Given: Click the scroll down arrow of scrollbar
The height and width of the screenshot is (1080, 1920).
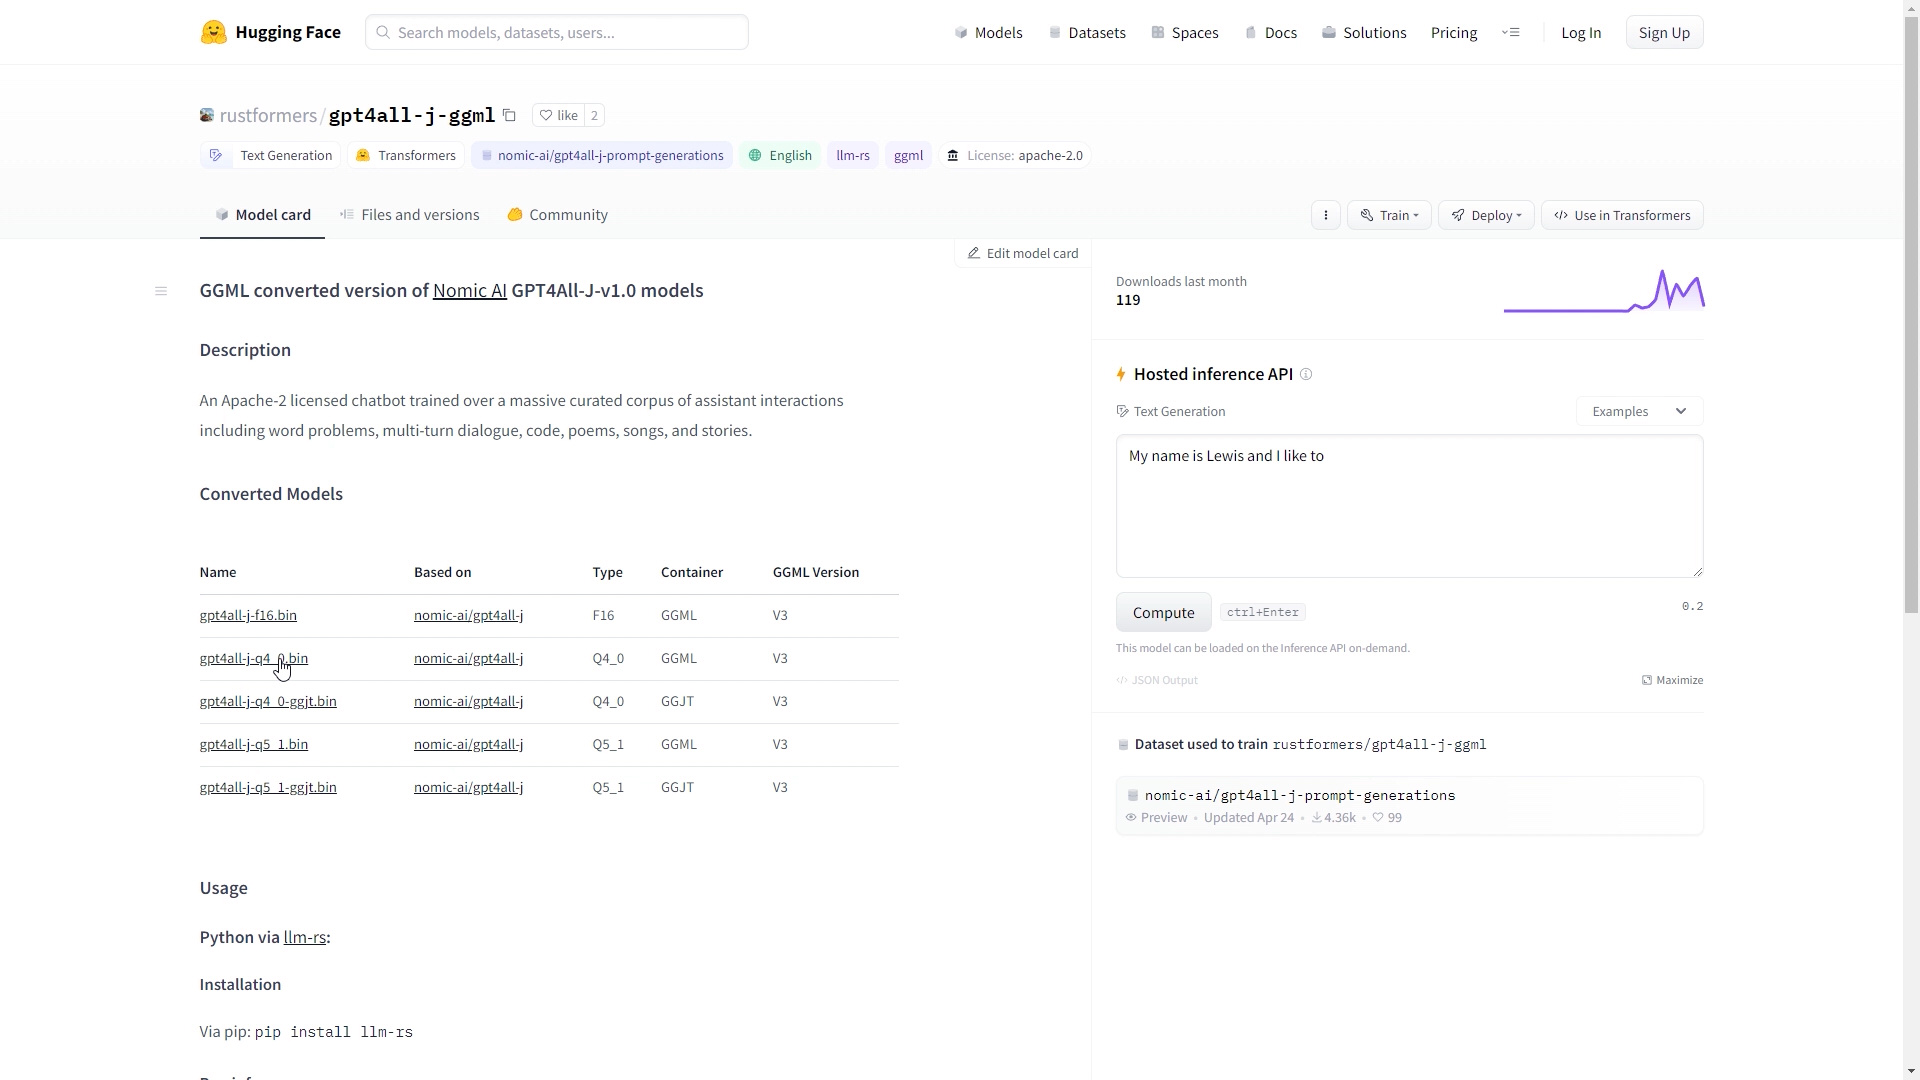Looking at the screenshot, I should 1912,1072.
